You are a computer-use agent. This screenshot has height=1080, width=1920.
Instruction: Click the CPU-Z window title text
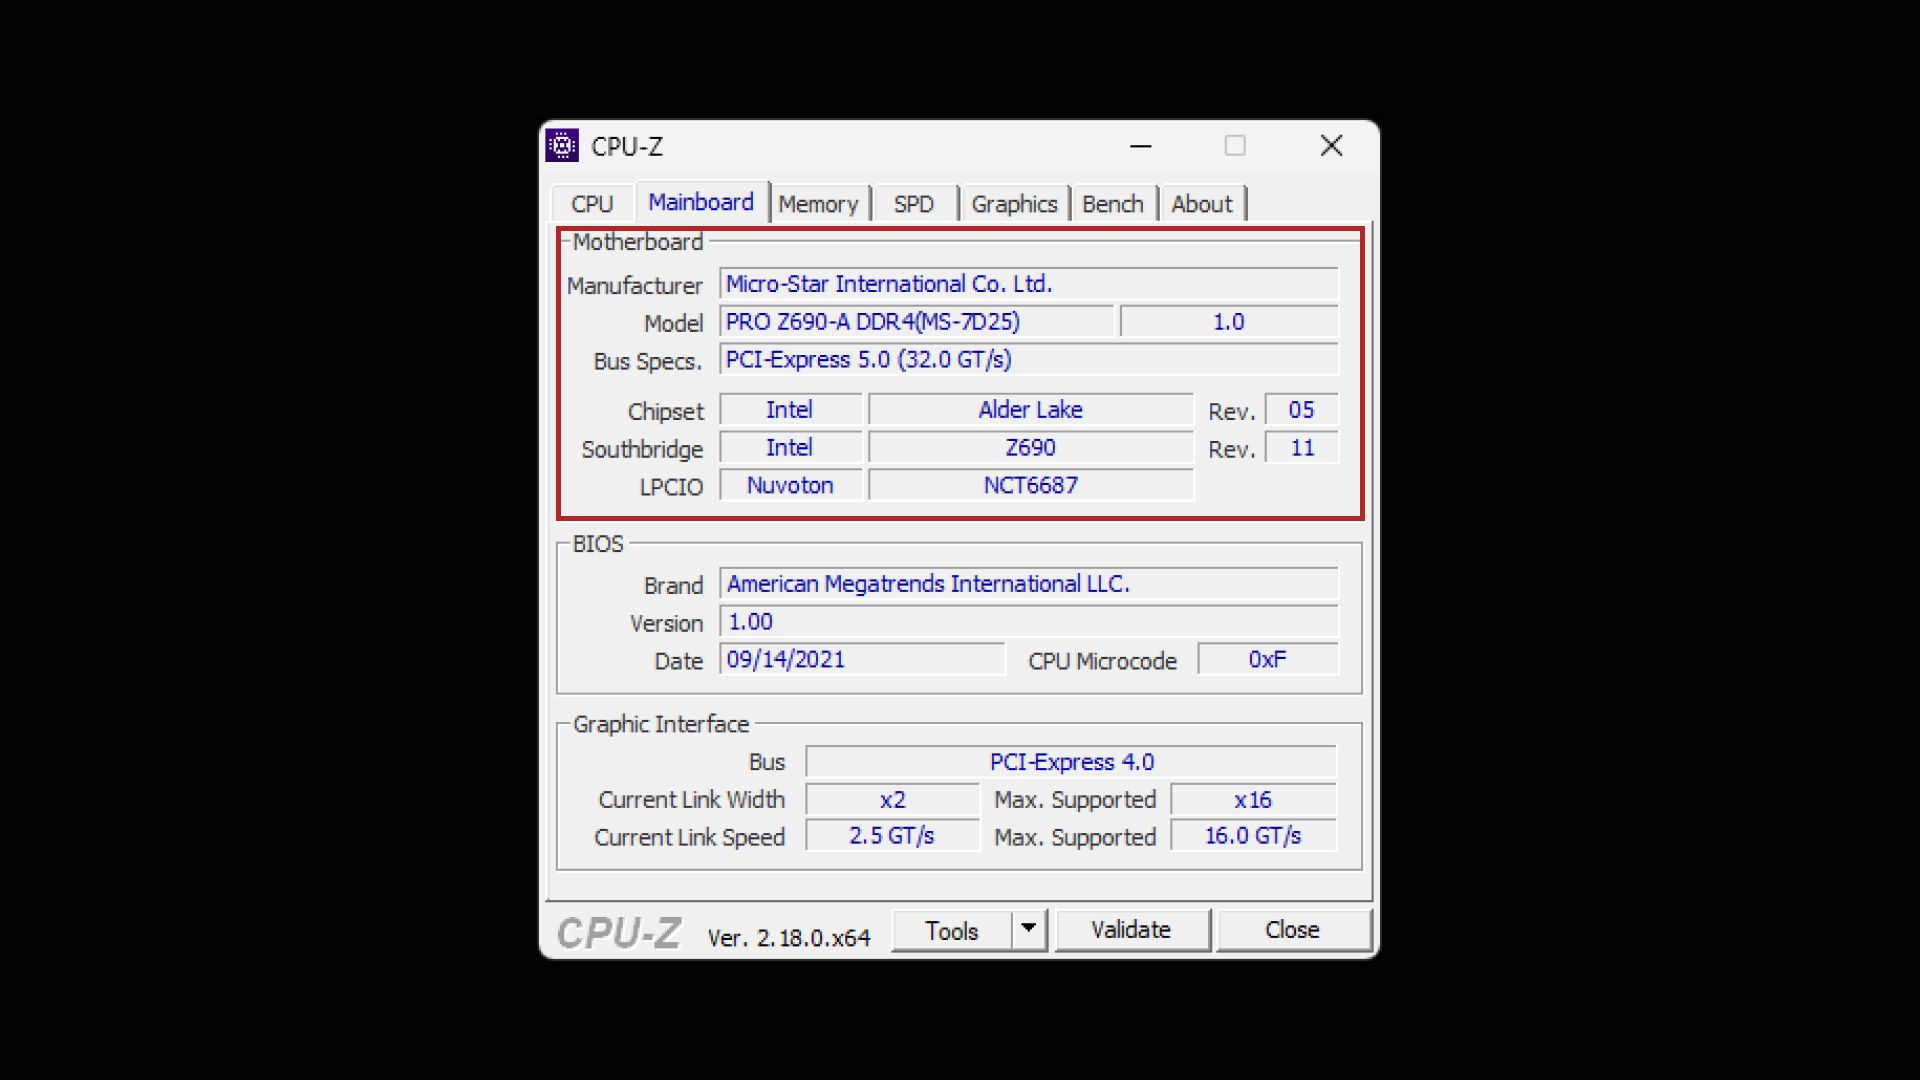(627, 147)
